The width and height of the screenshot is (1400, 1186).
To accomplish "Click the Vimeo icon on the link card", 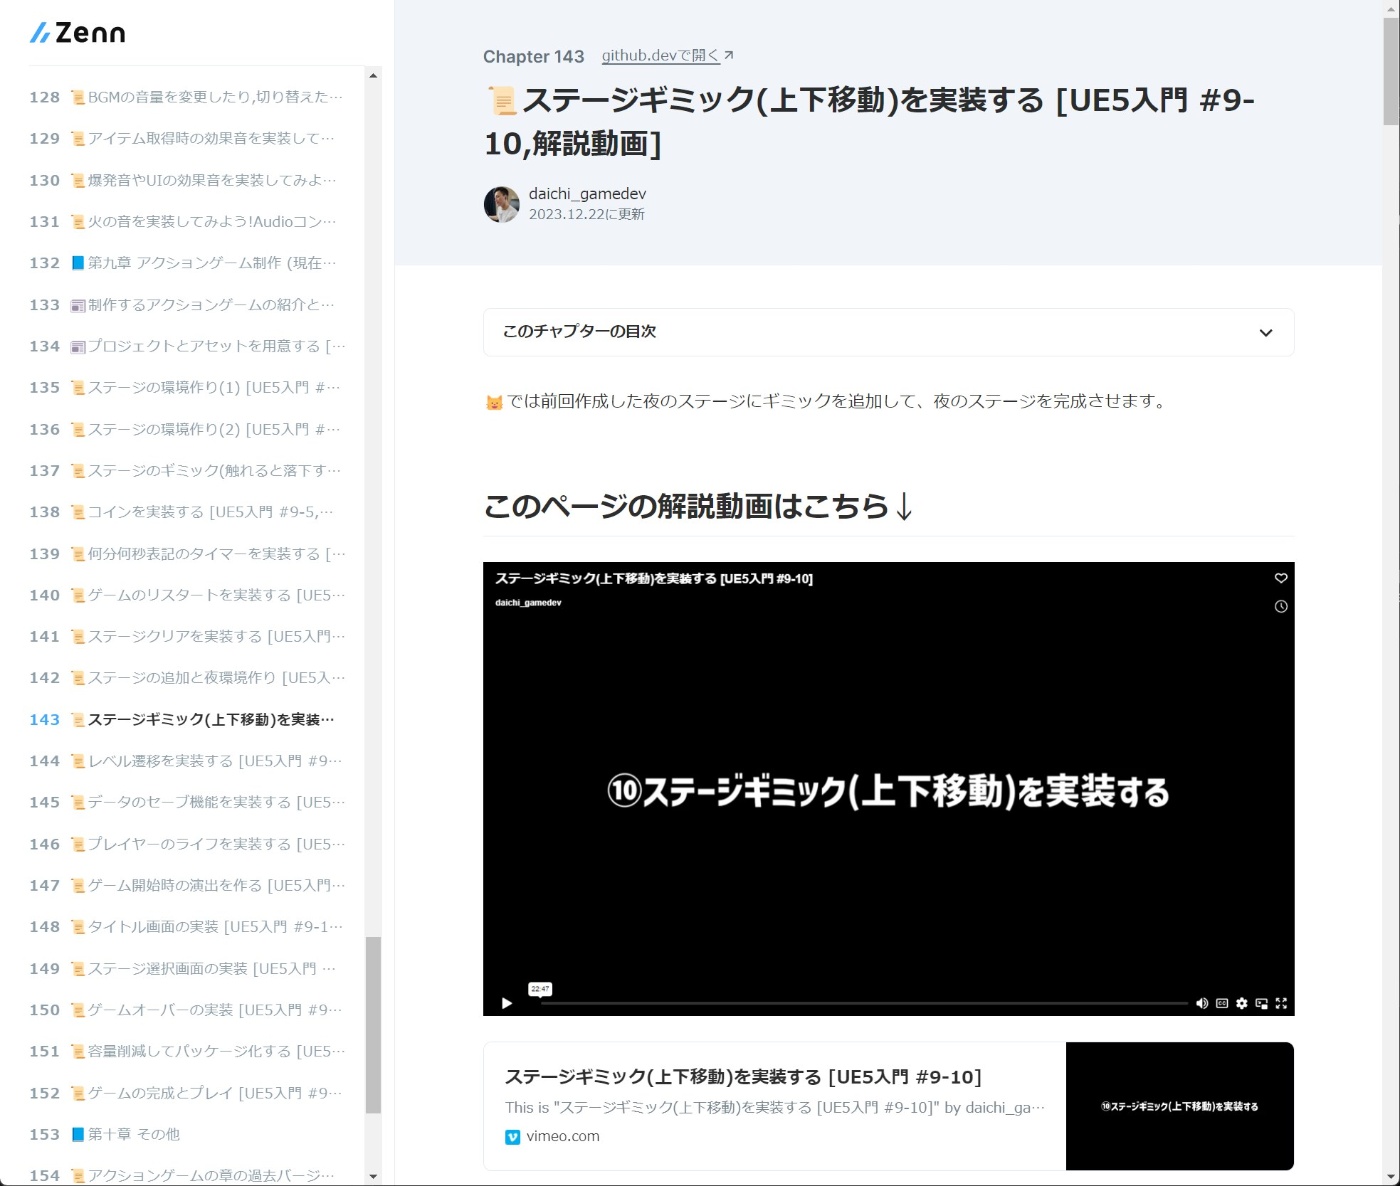I will [511, 1136].
